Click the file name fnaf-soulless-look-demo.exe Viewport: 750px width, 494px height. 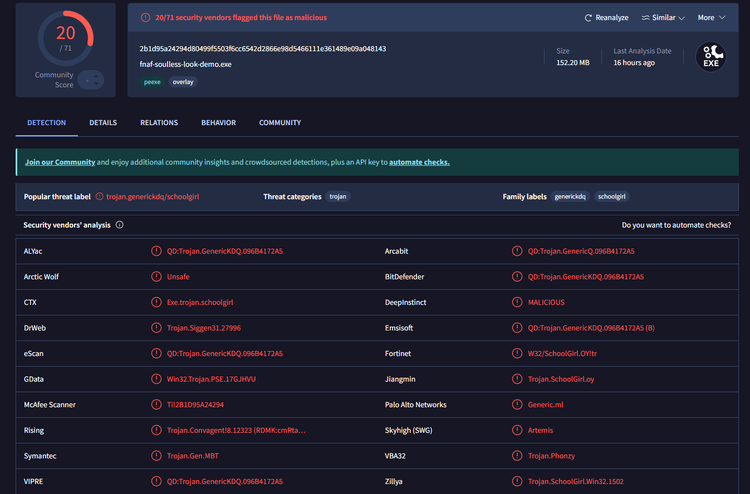click(x=186, y=64)
